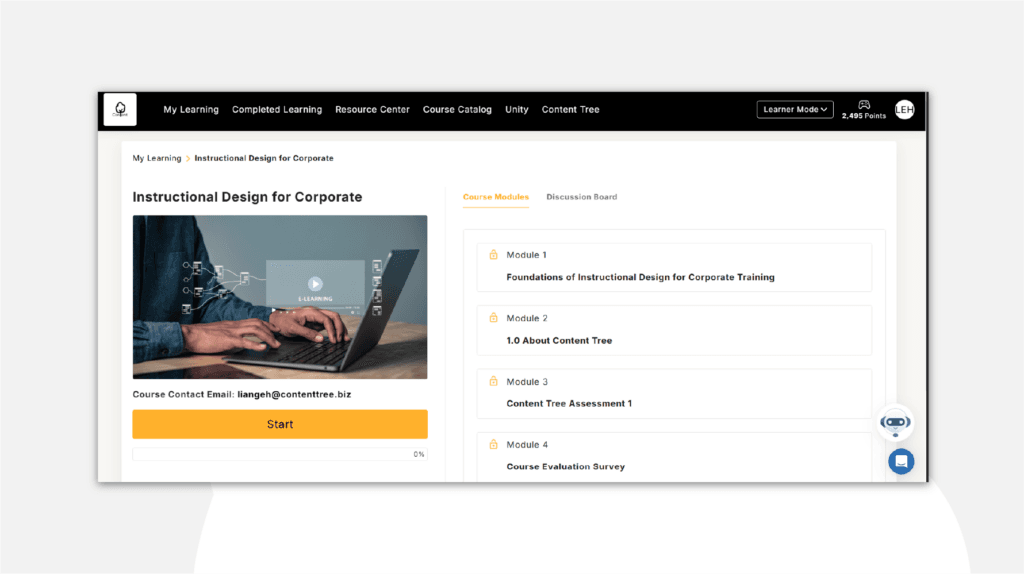This screenshot has width=1024, height=574.
Task: Open the Course Catalog
Action: point(457,110)
